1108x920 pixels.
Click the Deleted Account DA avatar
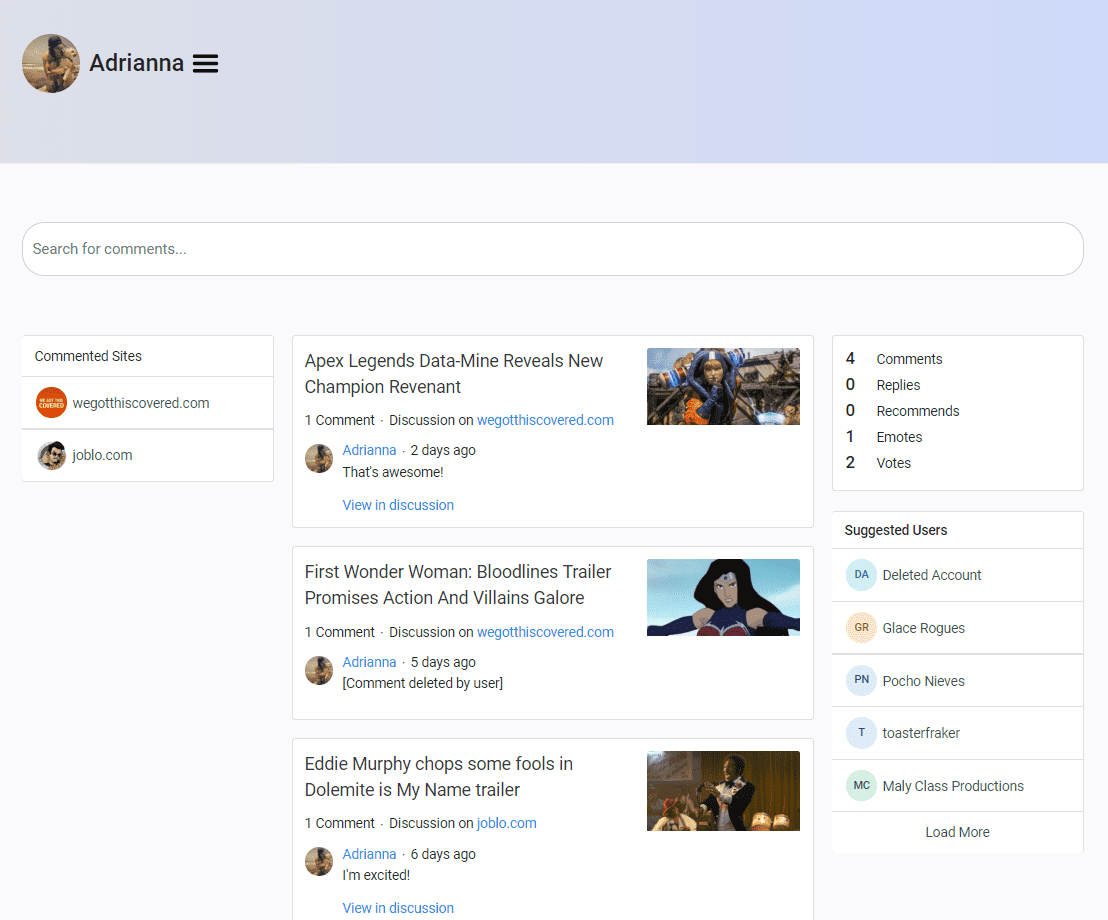861,575
